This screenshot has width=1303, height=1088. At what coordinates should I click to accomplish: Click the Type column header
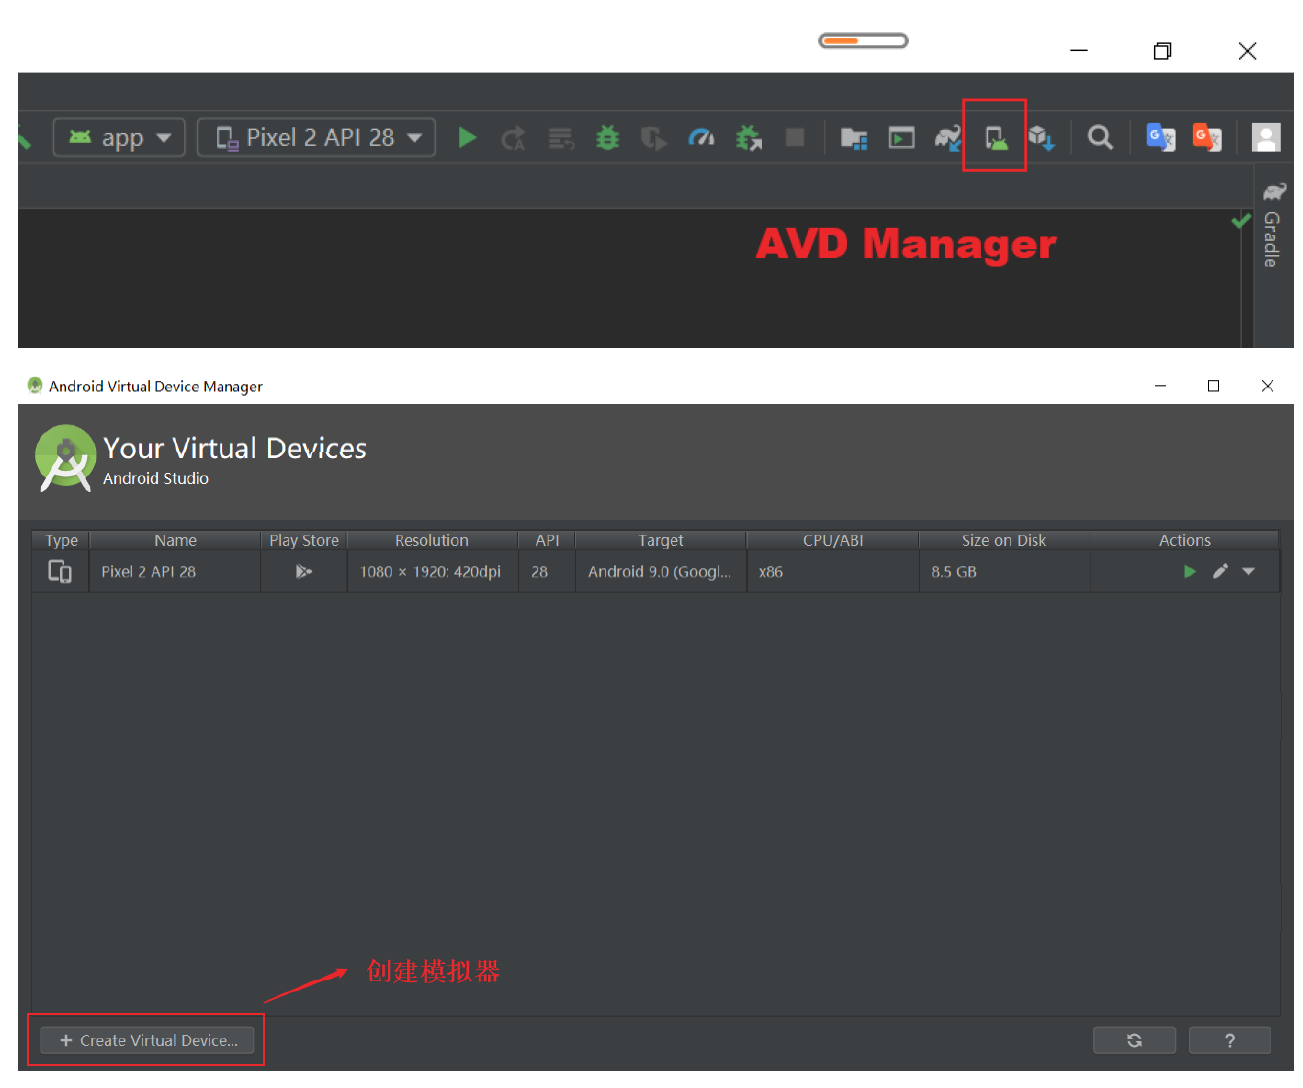pos(62,540)
